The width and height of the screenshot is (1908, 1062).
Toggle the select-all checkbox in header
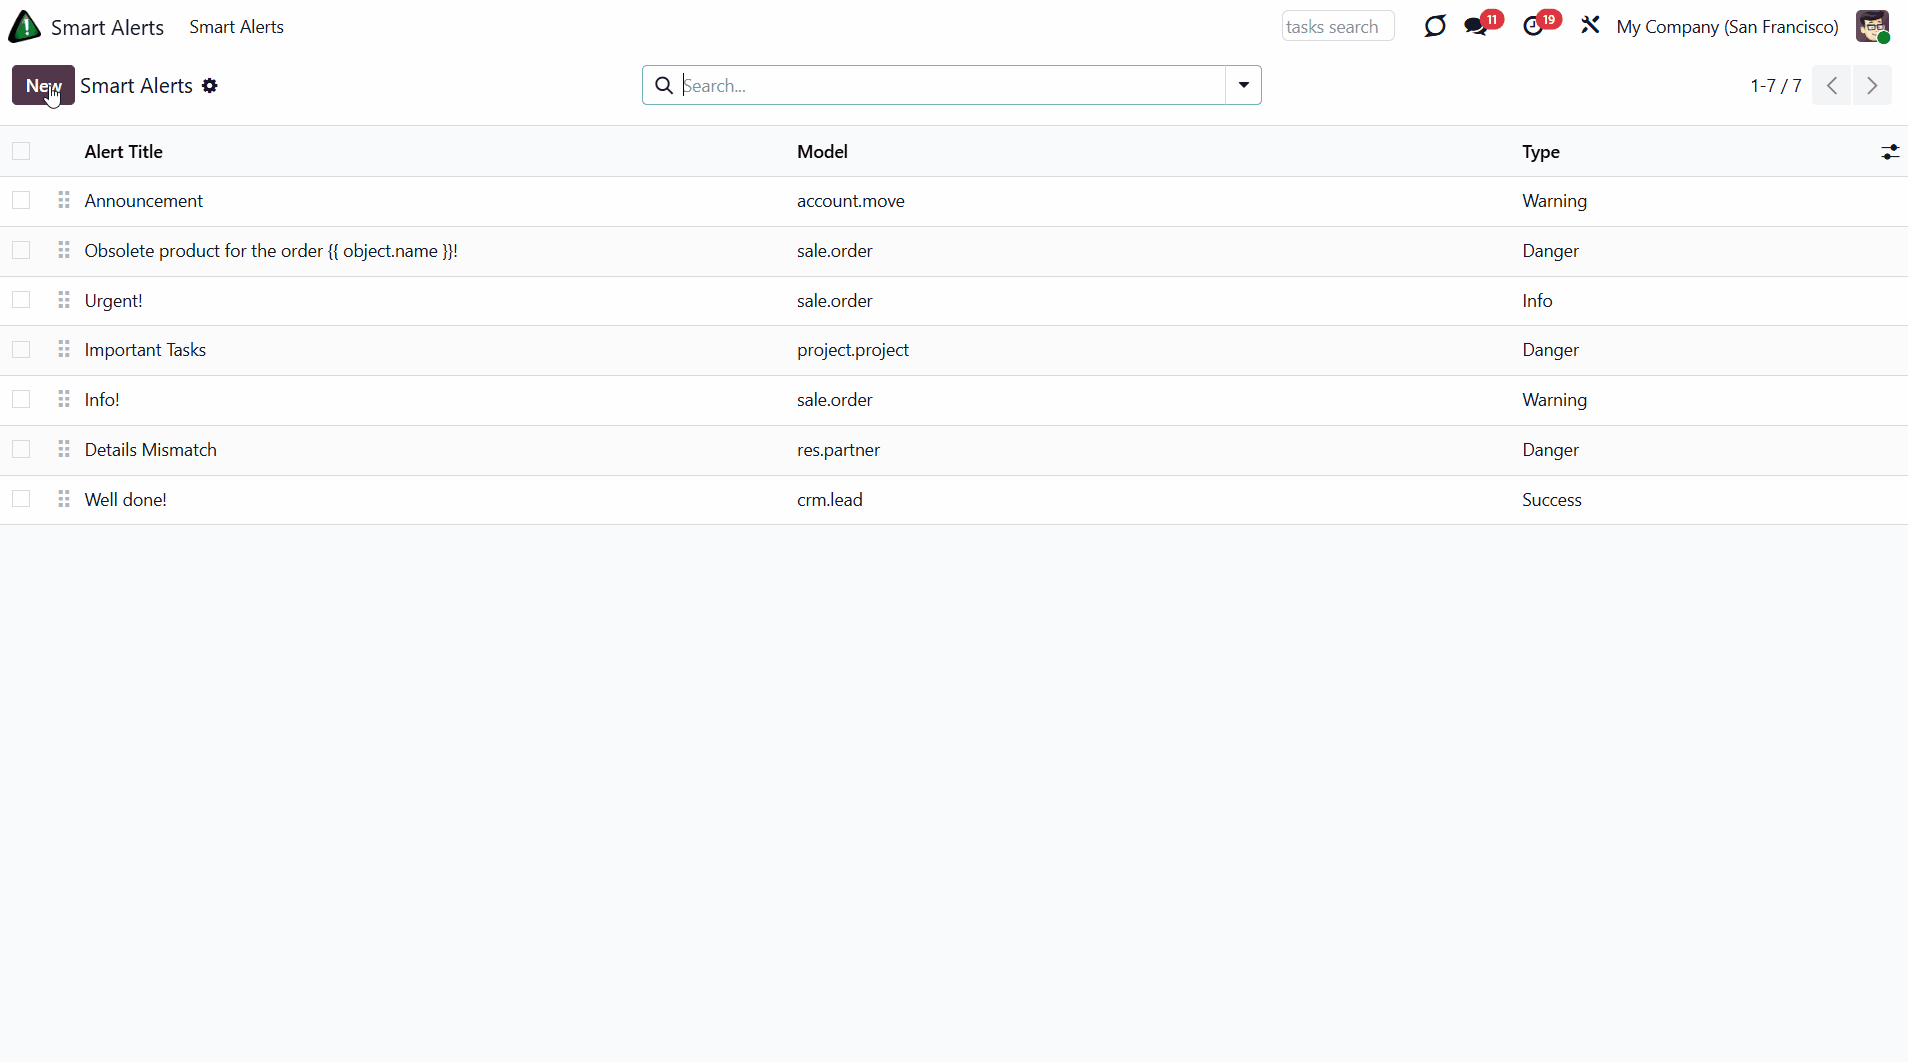(21, 152)
